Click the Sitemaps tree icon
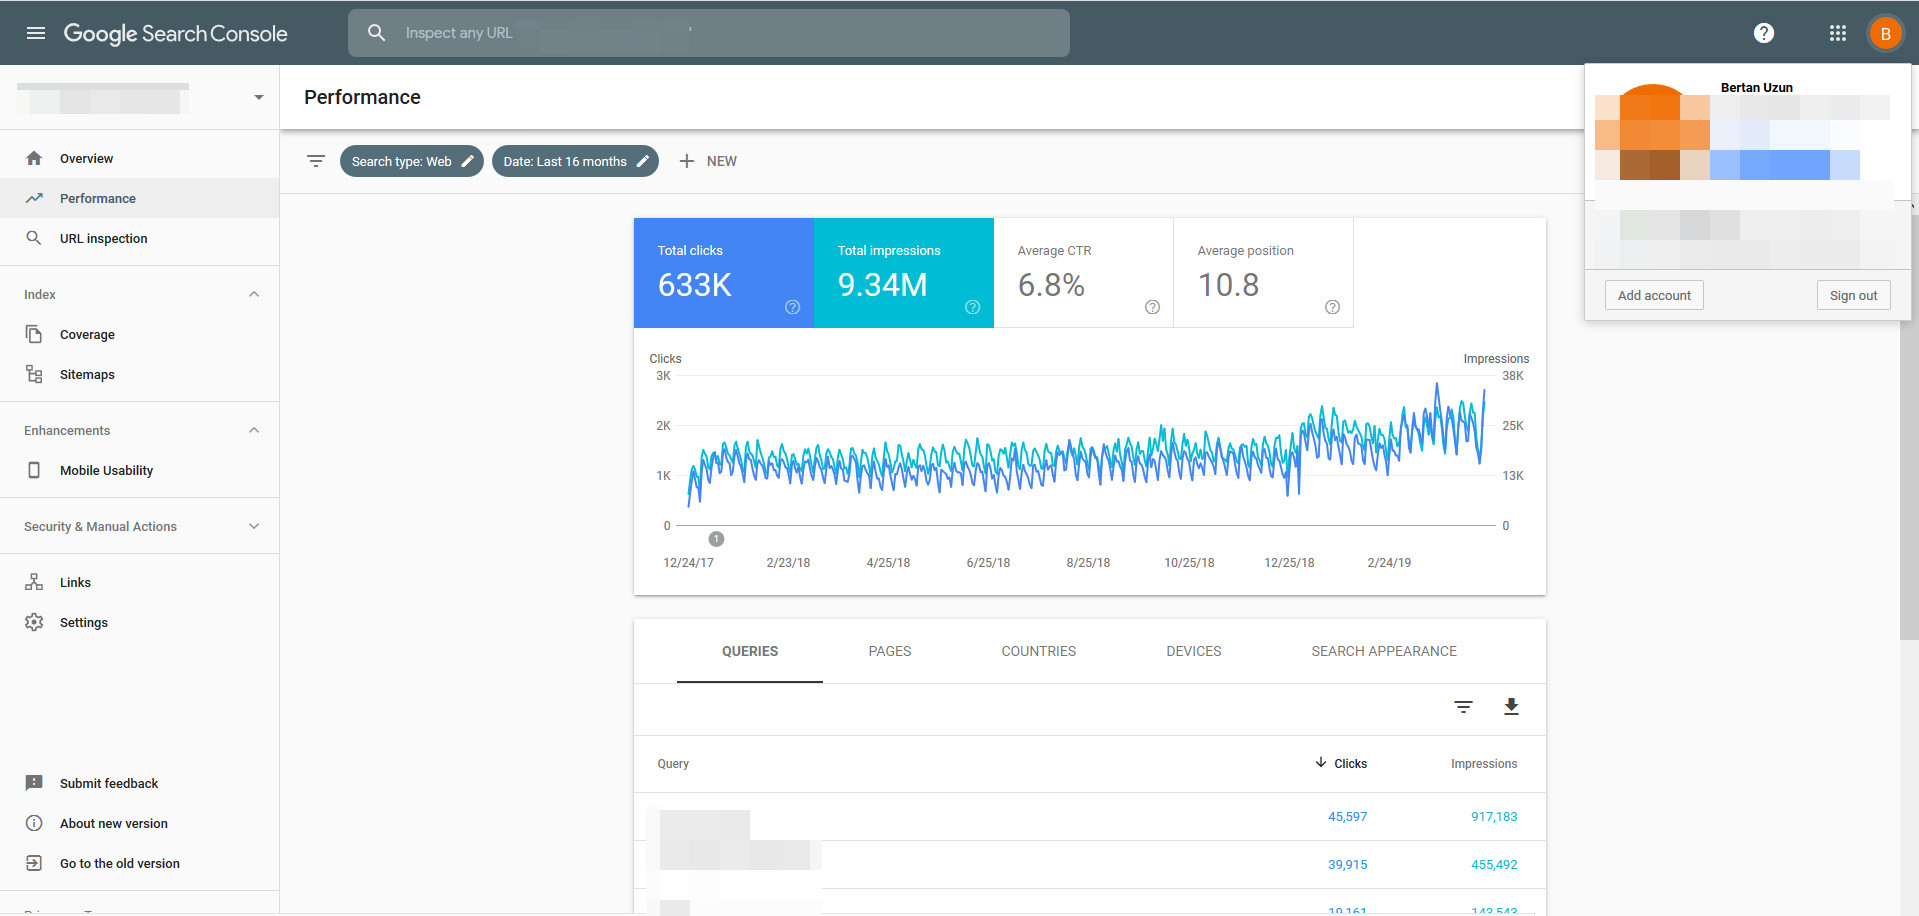 click(34, 374)
